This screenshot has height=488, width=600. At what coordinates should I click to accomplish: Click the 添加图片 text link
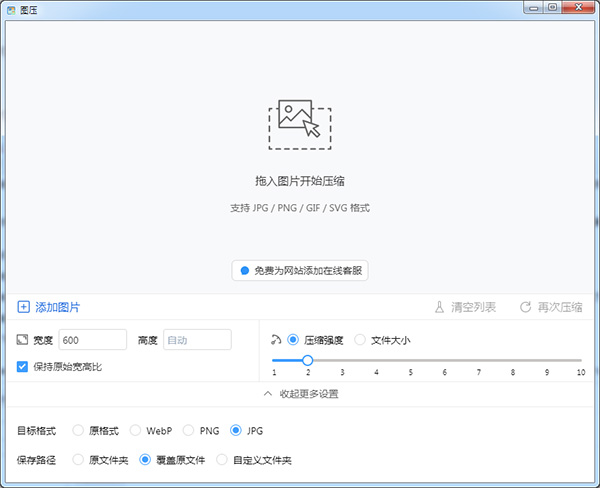point(58,307)
